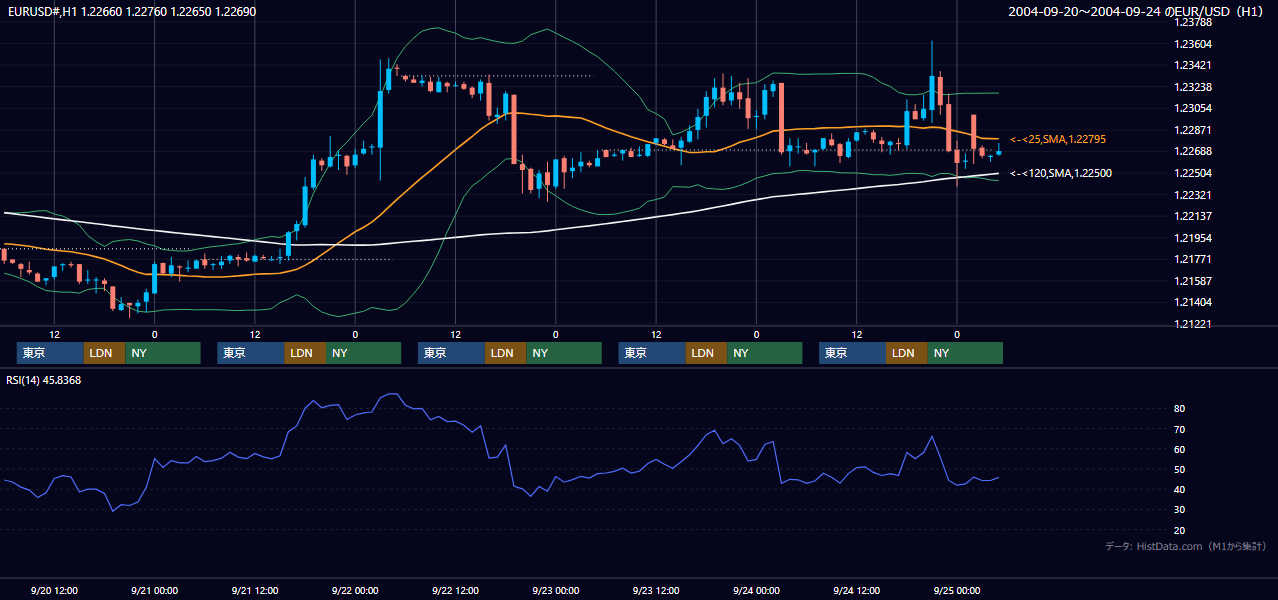The image size is (1278, 600).
Task: Click the 9/21 12:00 date label
Action: [254, 590]
